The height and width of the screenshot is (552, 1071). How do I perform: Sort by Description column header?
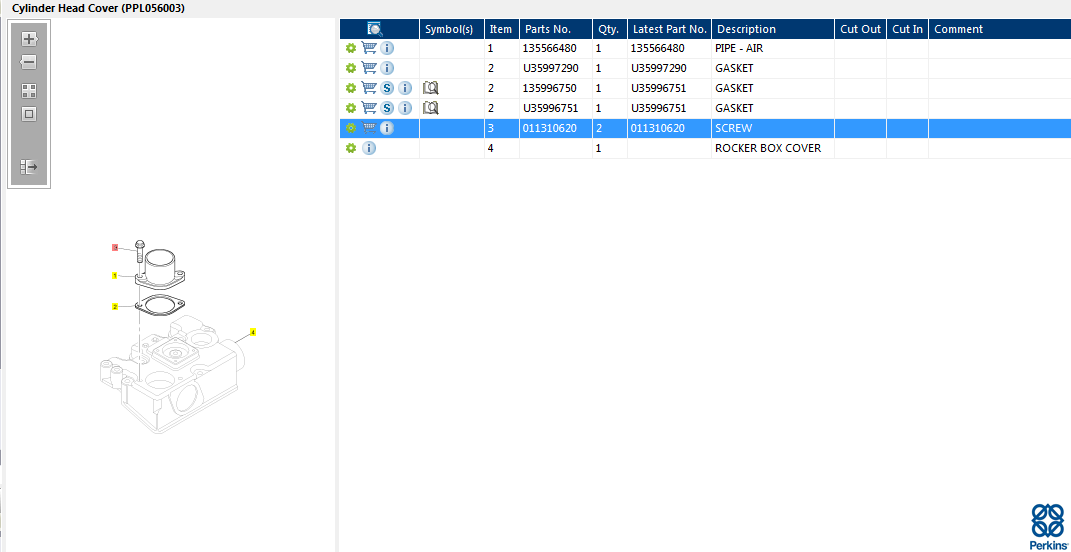click(773, 29)
